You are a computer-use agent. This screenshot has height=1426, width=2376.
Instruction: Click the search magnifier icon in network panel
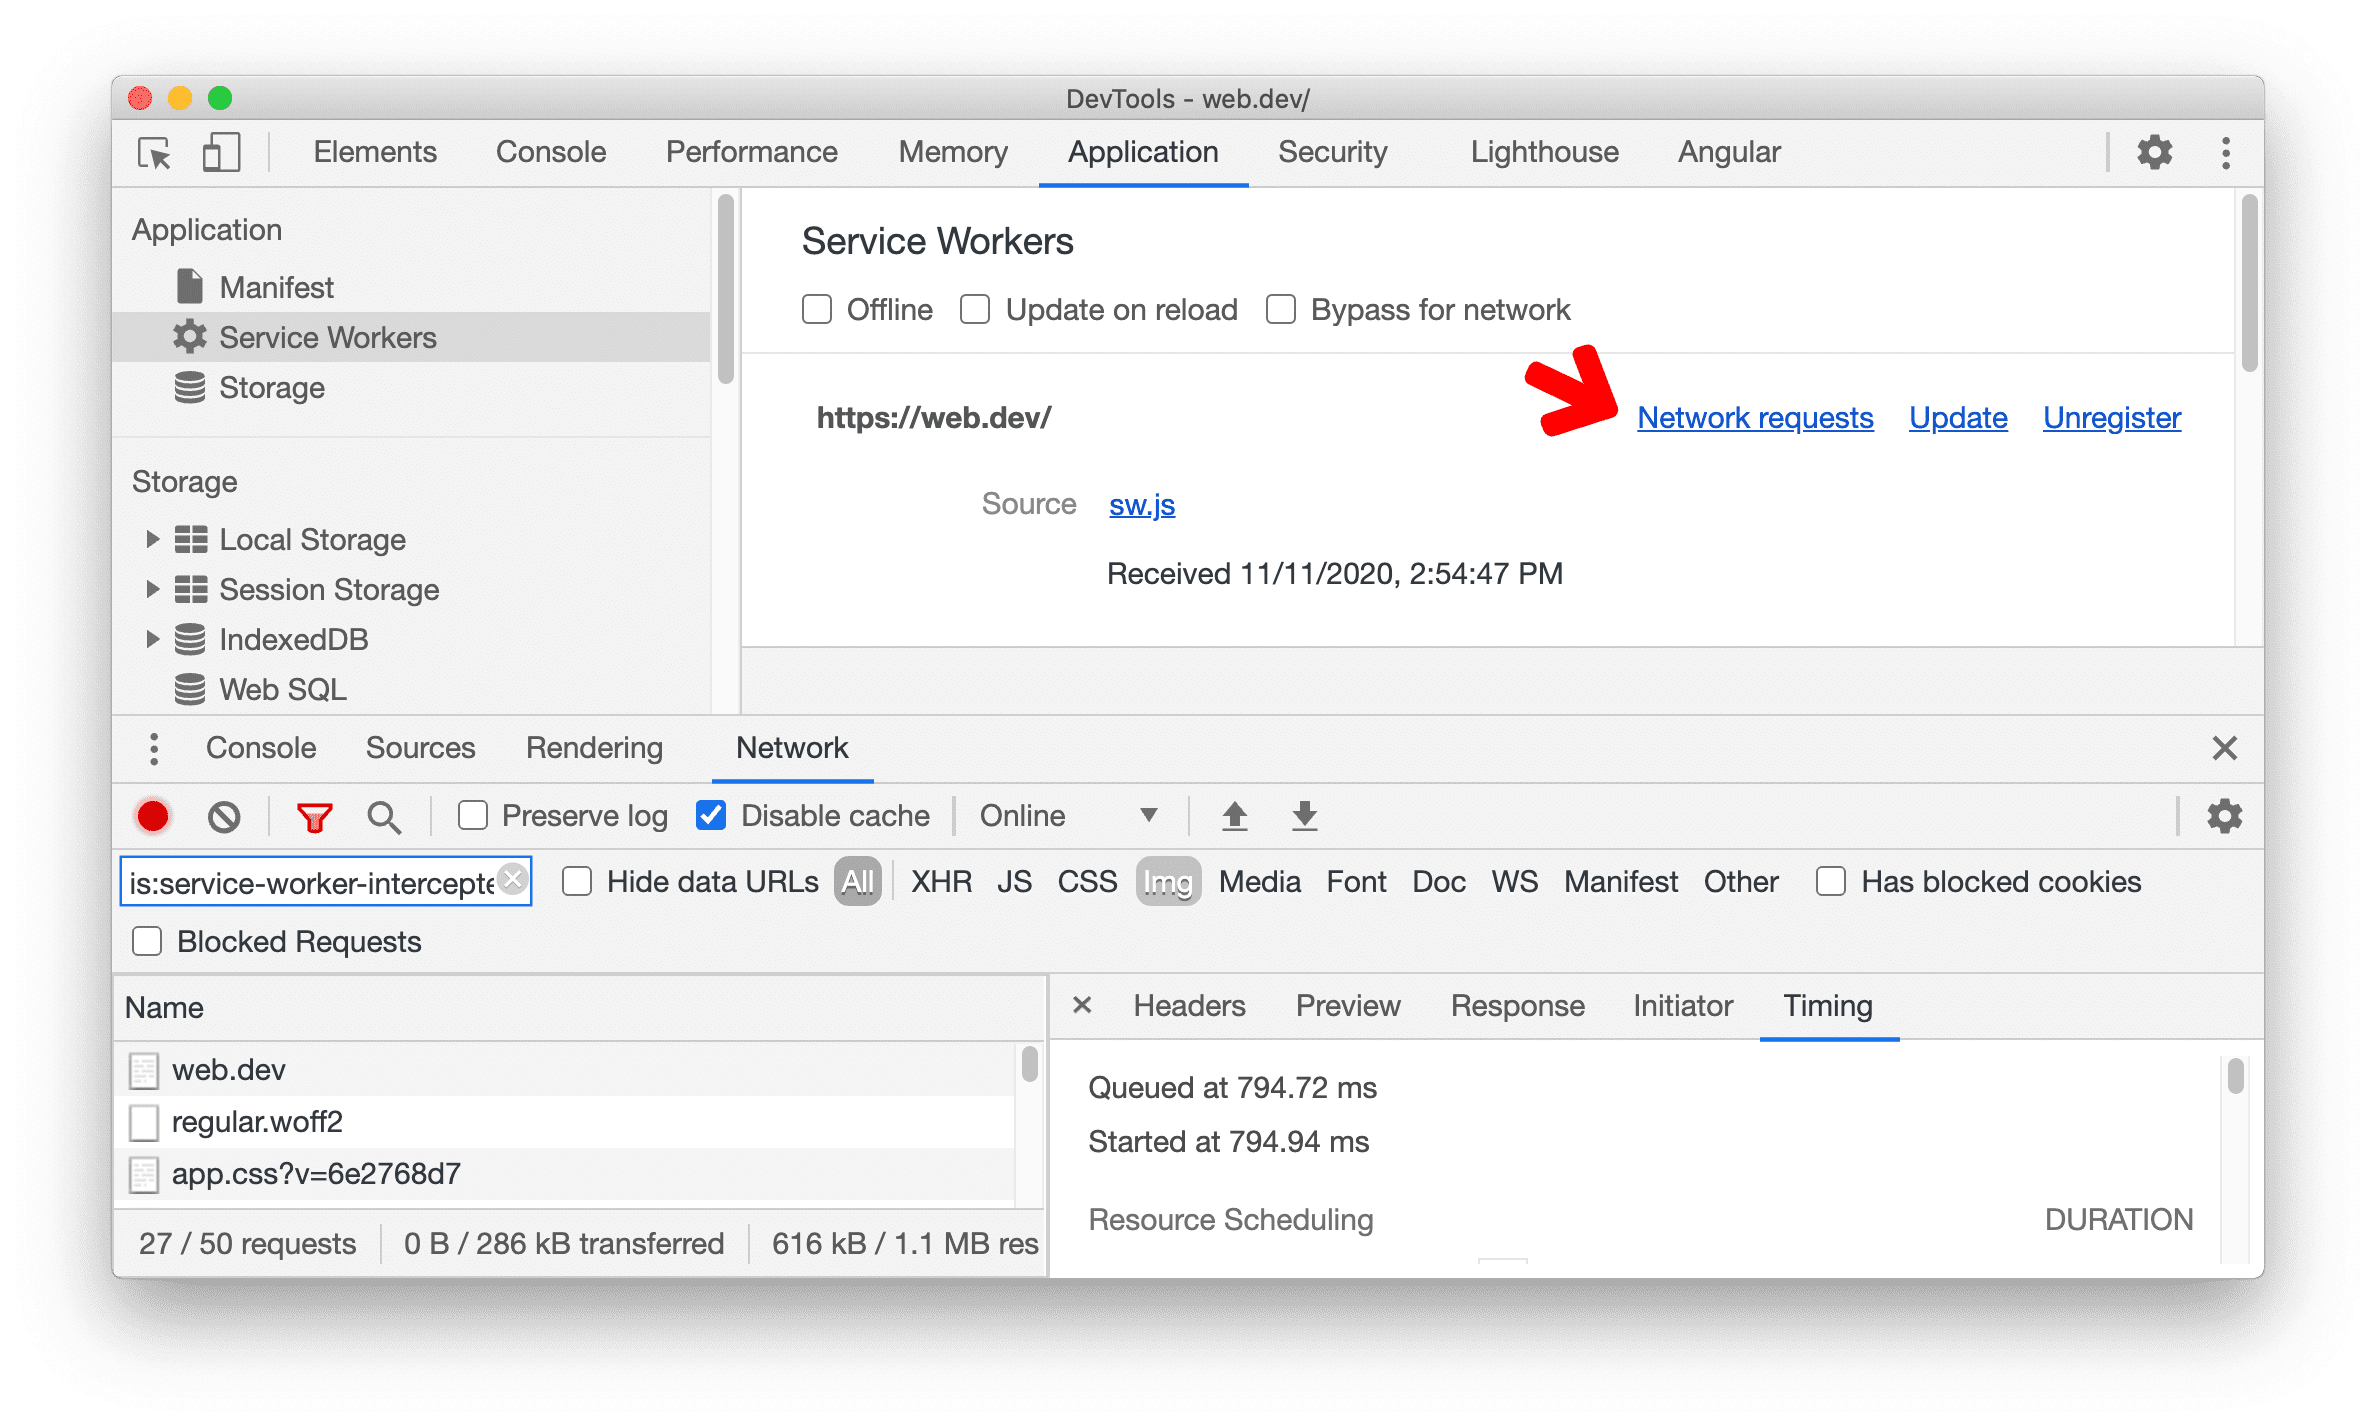[x=380, y=817]
